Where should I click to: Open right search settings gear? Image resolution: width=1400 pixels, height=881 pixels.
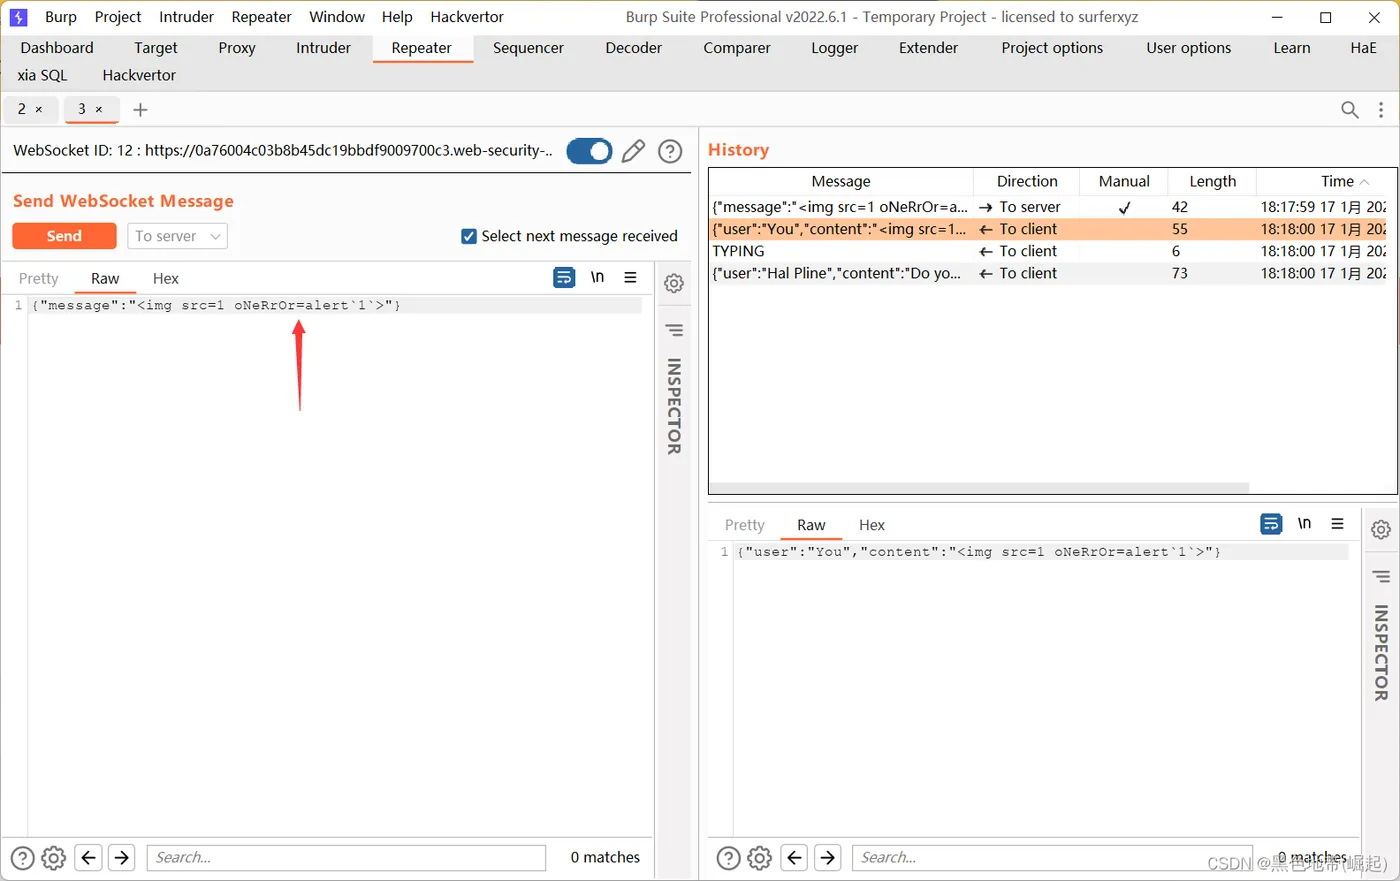point(760,858)
